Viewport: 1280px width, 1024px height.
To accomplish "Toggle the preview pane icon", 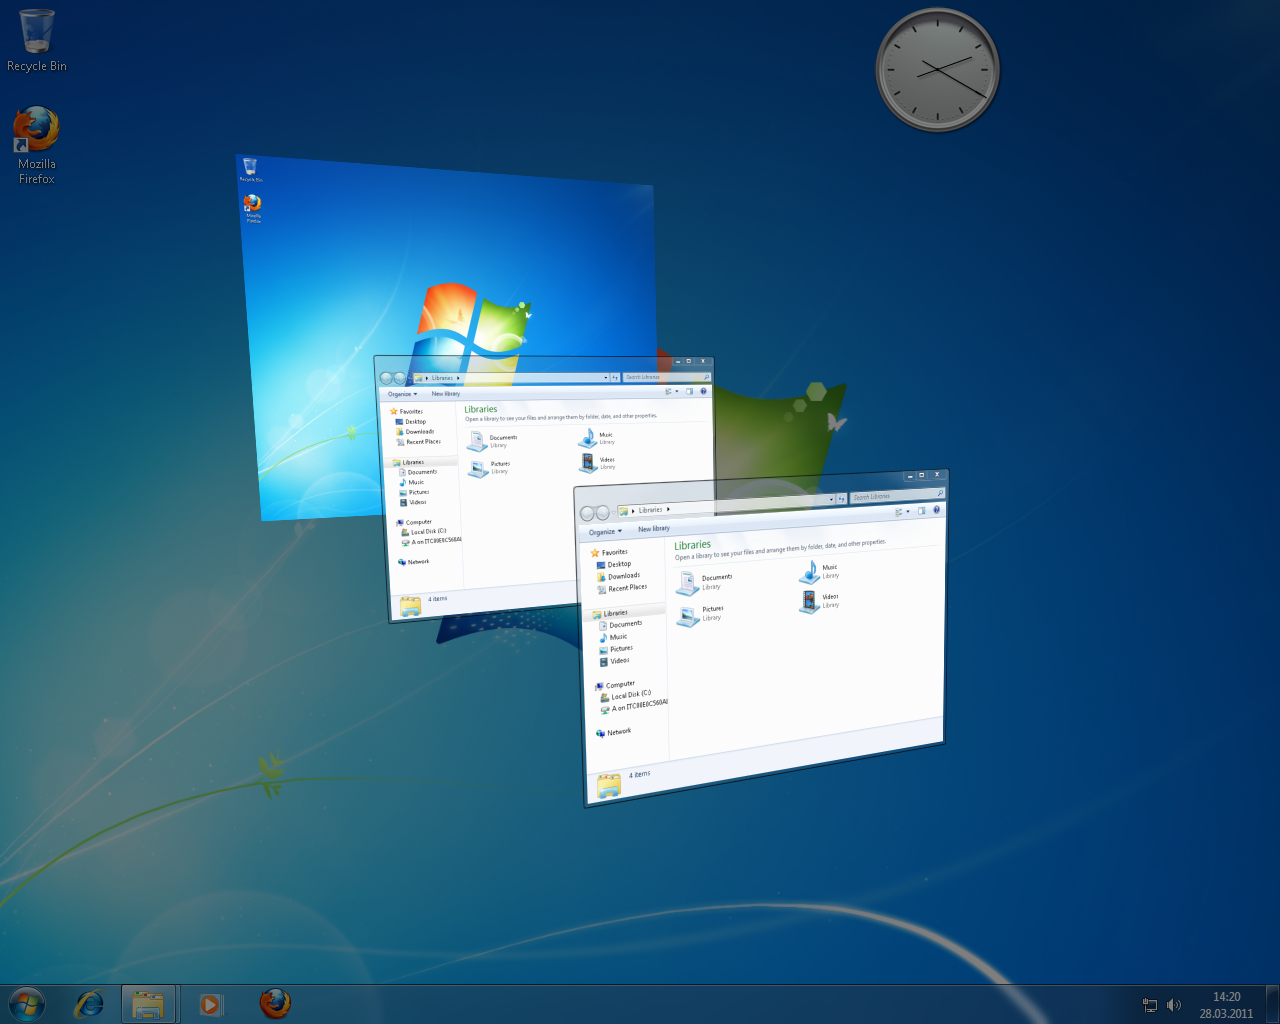I will point(921,511).
